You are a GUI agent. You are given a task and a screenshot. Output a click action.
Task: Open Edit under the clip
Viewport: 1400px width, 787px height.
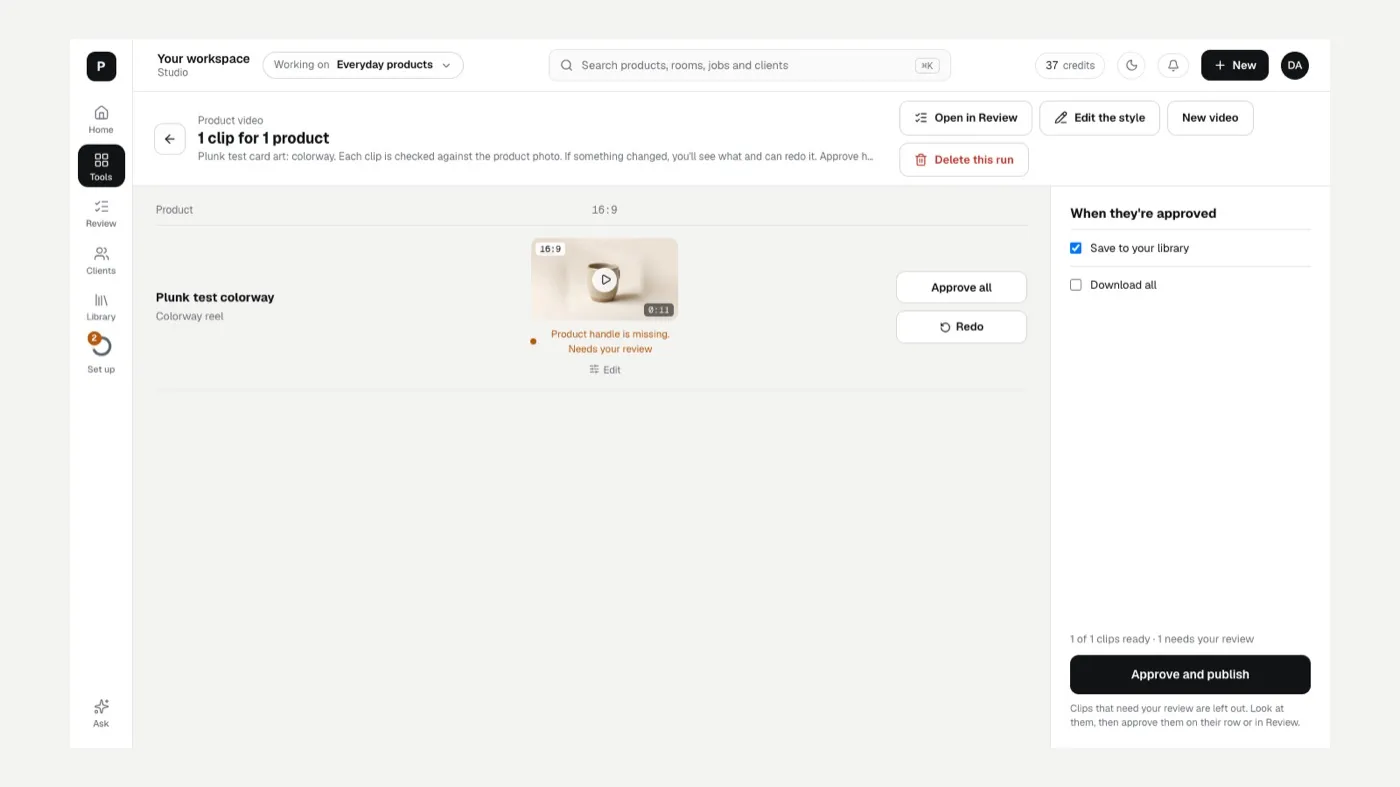tap(605, 370)
